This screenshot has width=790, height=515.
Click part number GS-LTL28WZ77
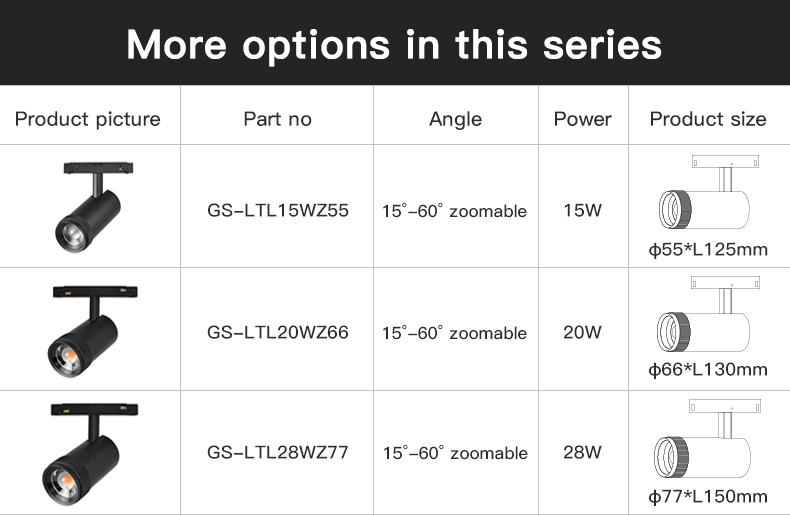pyautogui.click(x=278, y=452)
